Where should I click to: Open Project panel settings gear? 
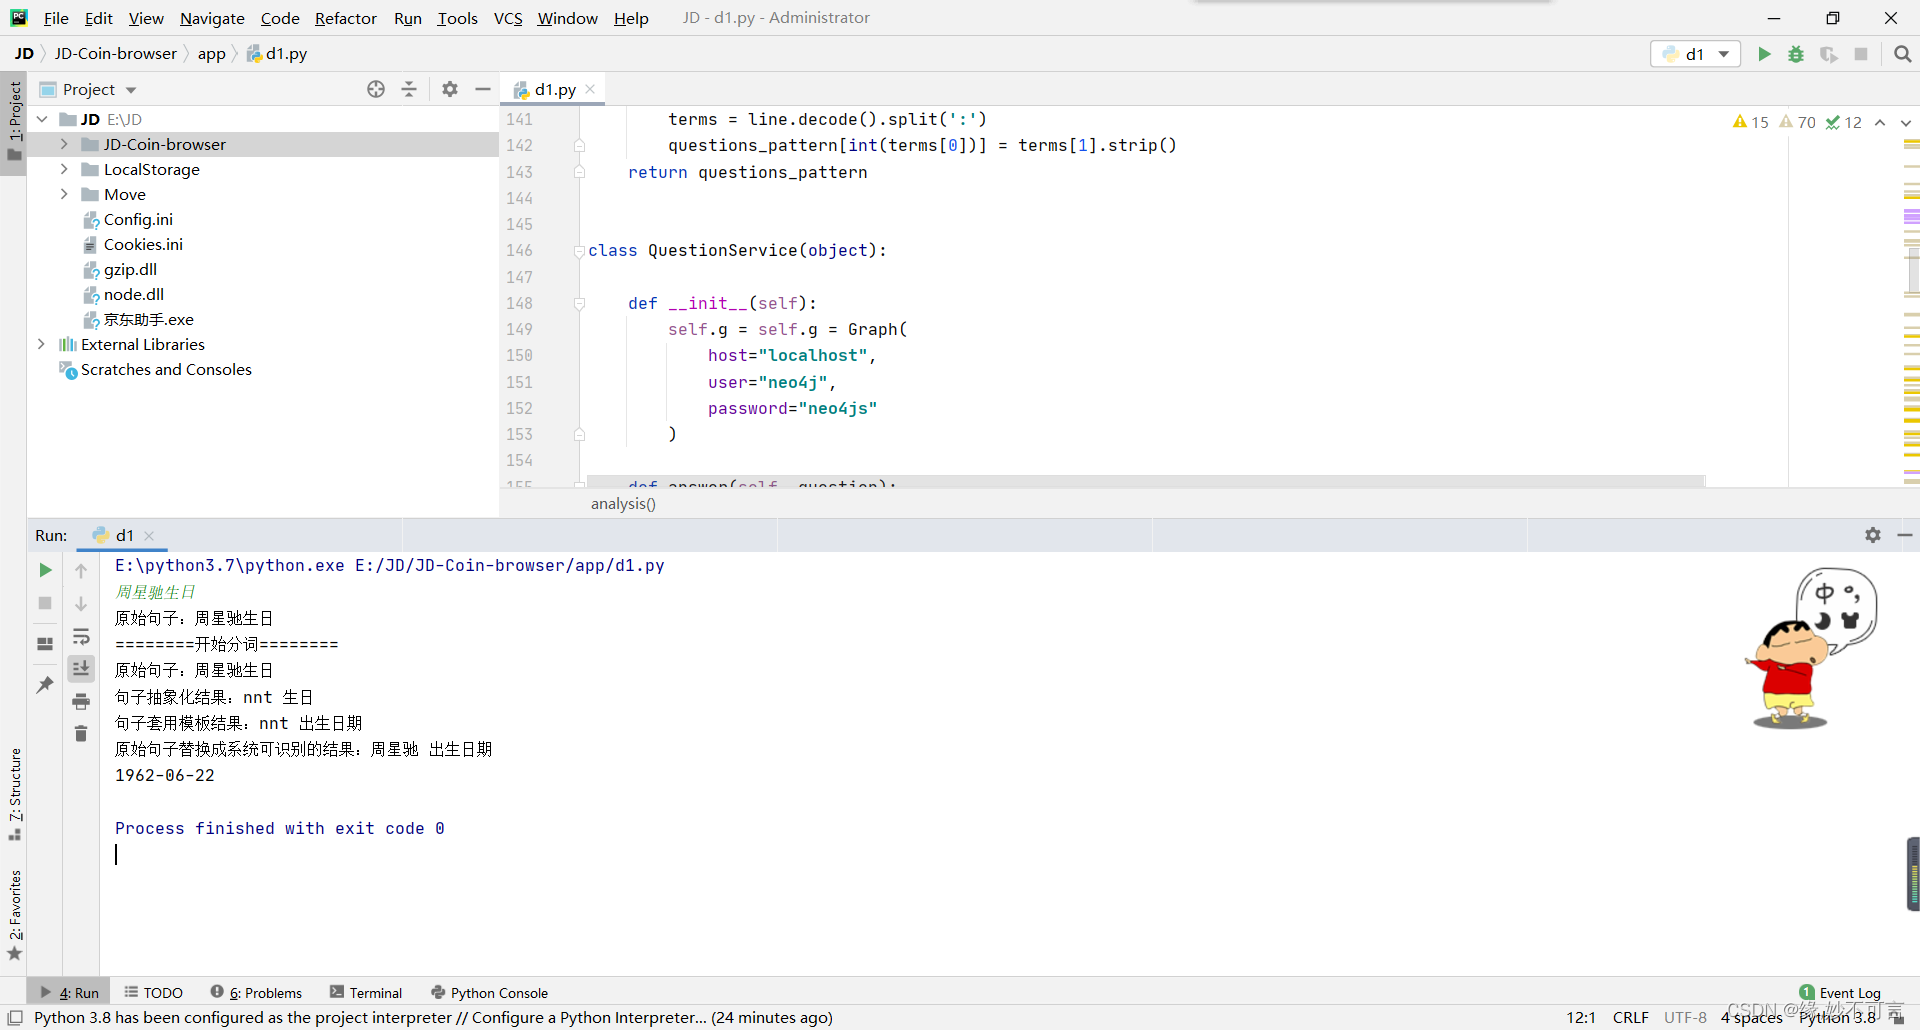click(x=449, y=89)
